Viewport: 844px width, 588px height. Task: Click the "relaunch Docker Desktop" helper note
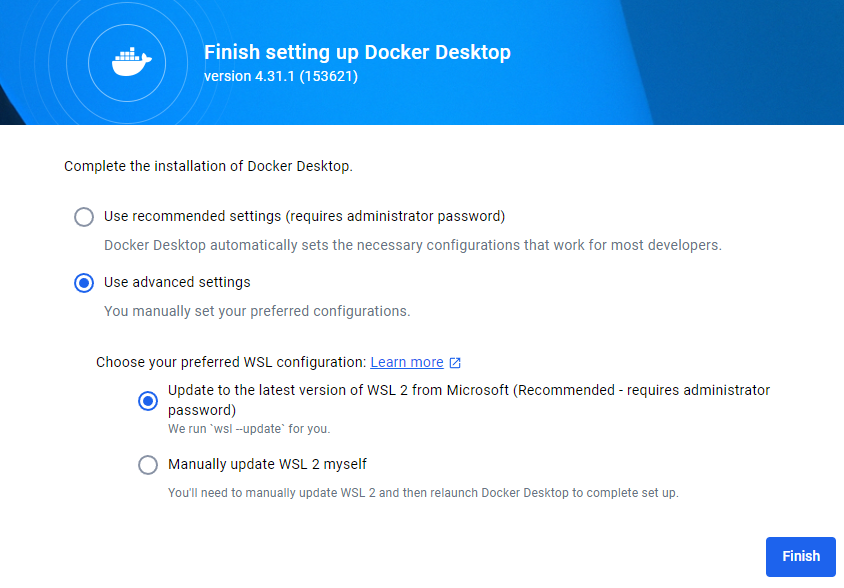click(423, 493)
